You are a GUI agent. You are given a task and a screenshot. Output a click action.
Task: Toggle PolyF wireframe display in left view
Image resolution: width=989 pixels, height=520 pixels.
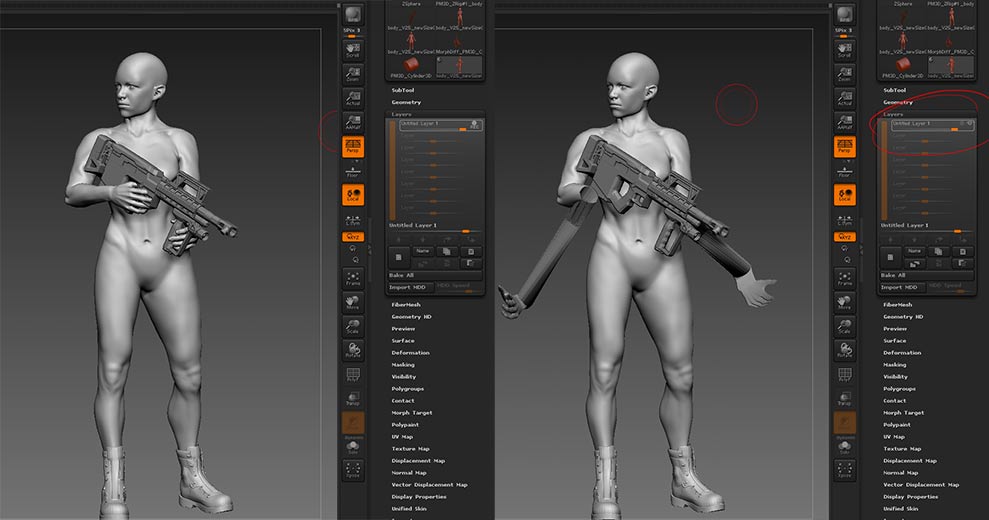(353, 374)
